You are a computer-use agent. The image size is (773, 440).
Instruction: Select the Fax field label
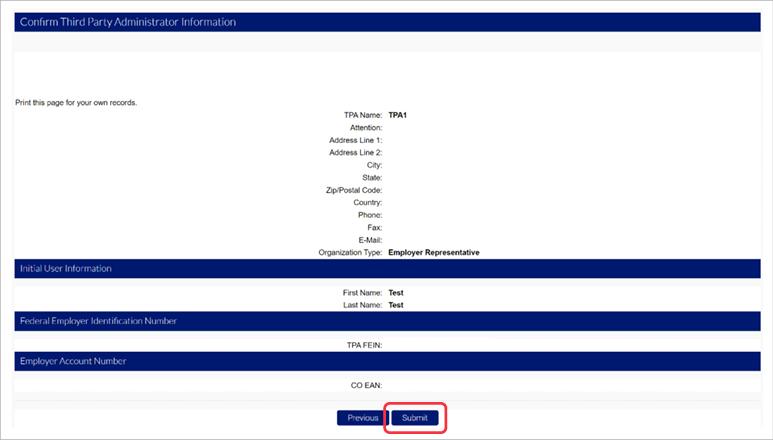click(x=374, y=228)
